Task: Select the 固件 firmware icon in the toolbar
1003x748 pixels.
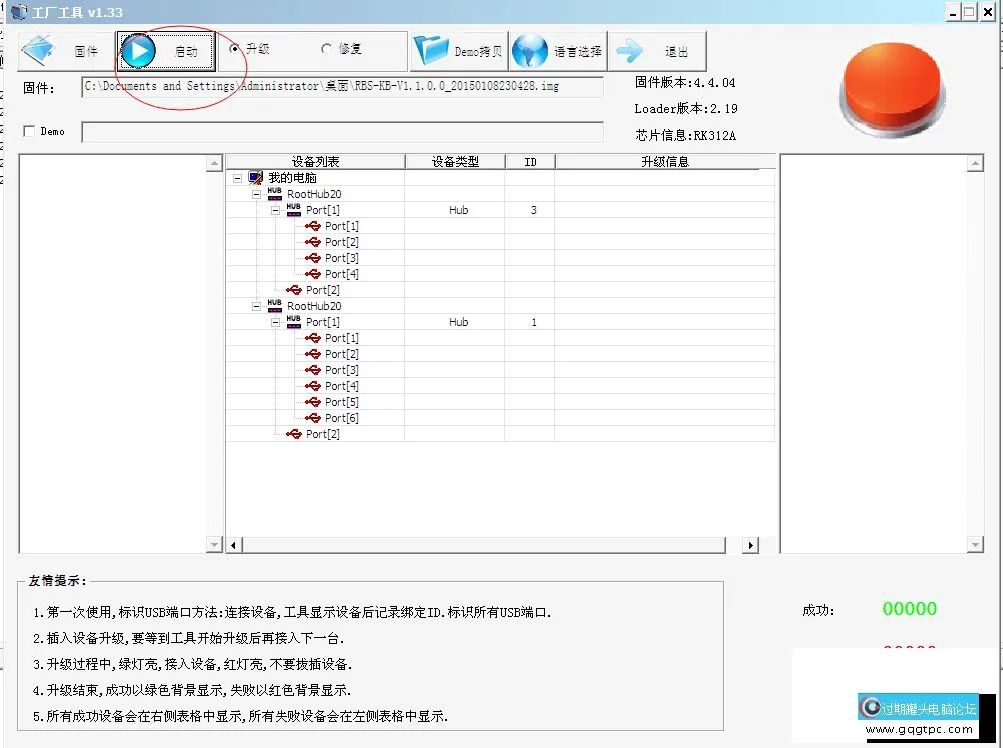Action: tap(36, 48)
